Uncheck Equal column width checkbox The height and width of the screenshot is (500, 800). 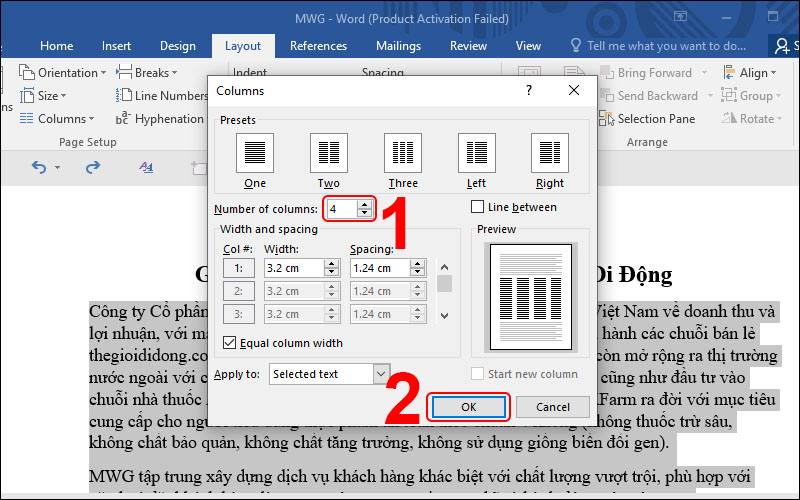230,343
